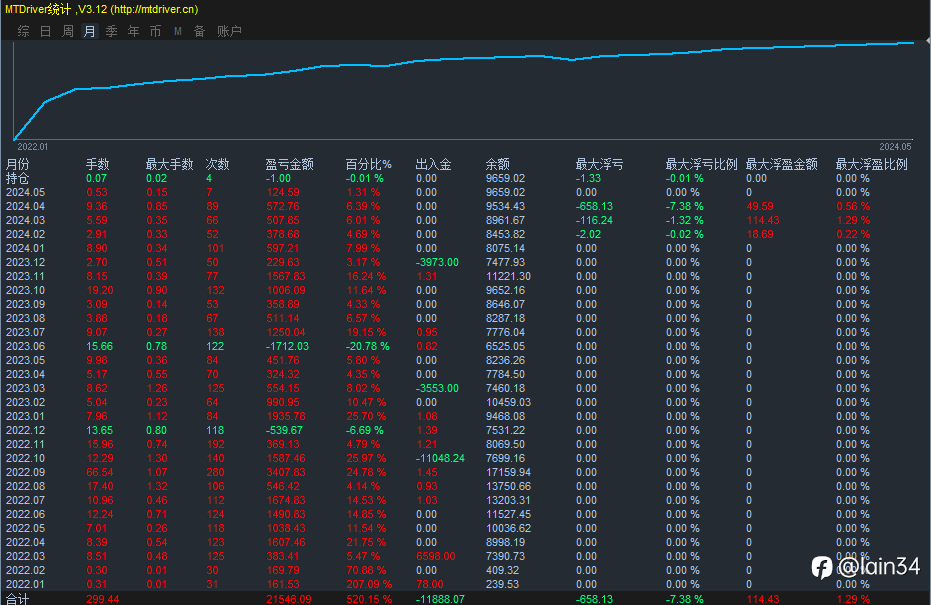Select the 2023.06 month row
This screenshot has width=931, height=605.
tap(26, 346)
